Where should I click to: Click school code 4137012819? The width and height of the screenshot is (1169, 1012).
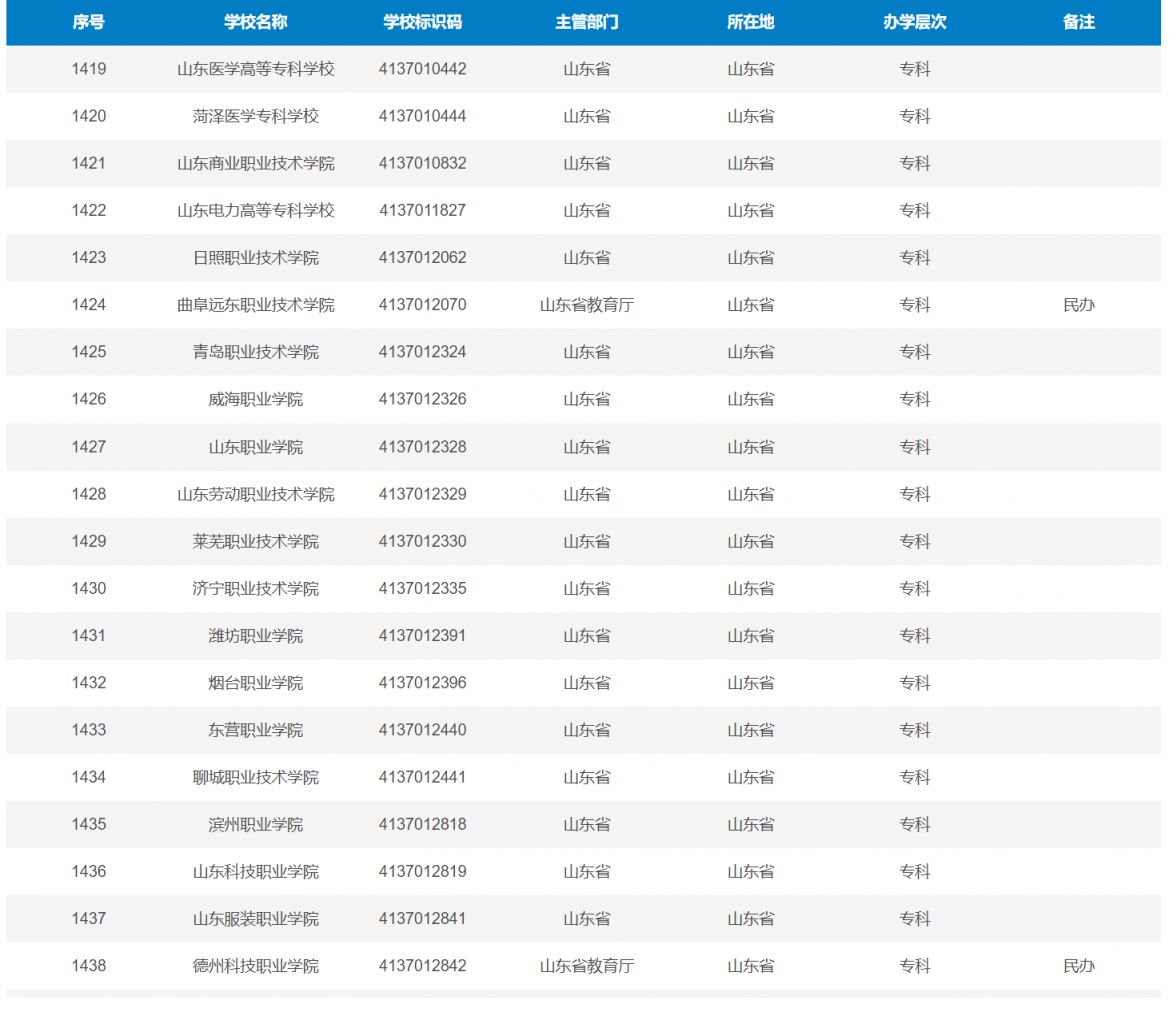(423, 872)
